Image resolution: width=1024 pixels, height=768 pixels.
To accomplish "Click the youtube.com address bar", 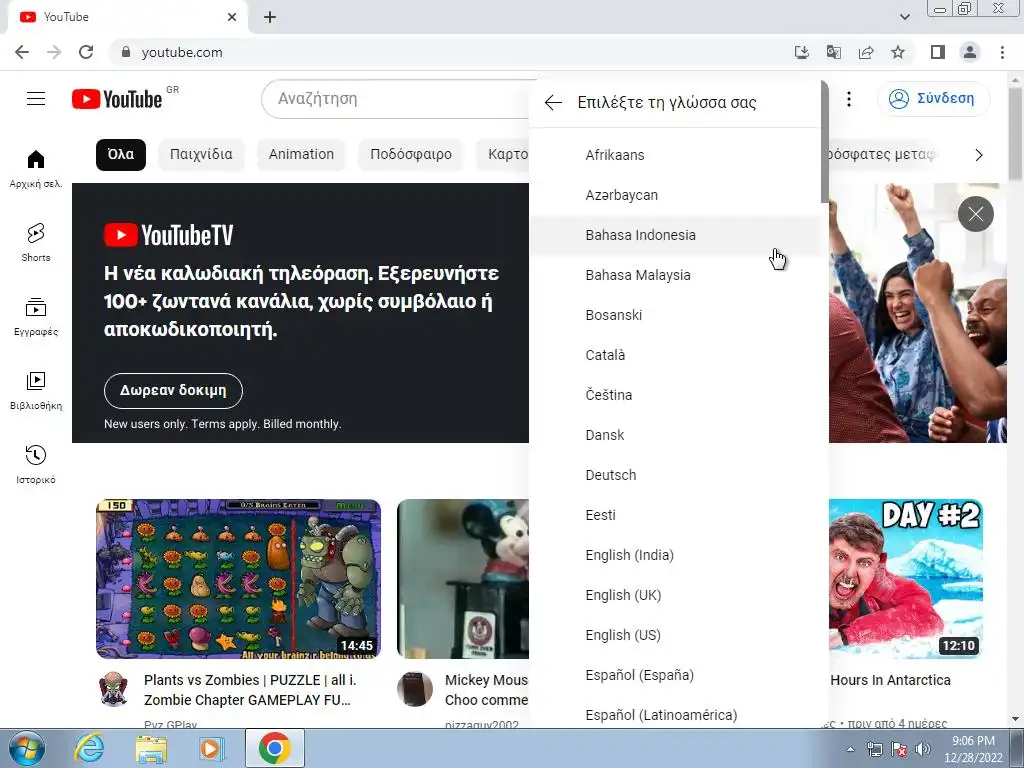I will [451, 52].
